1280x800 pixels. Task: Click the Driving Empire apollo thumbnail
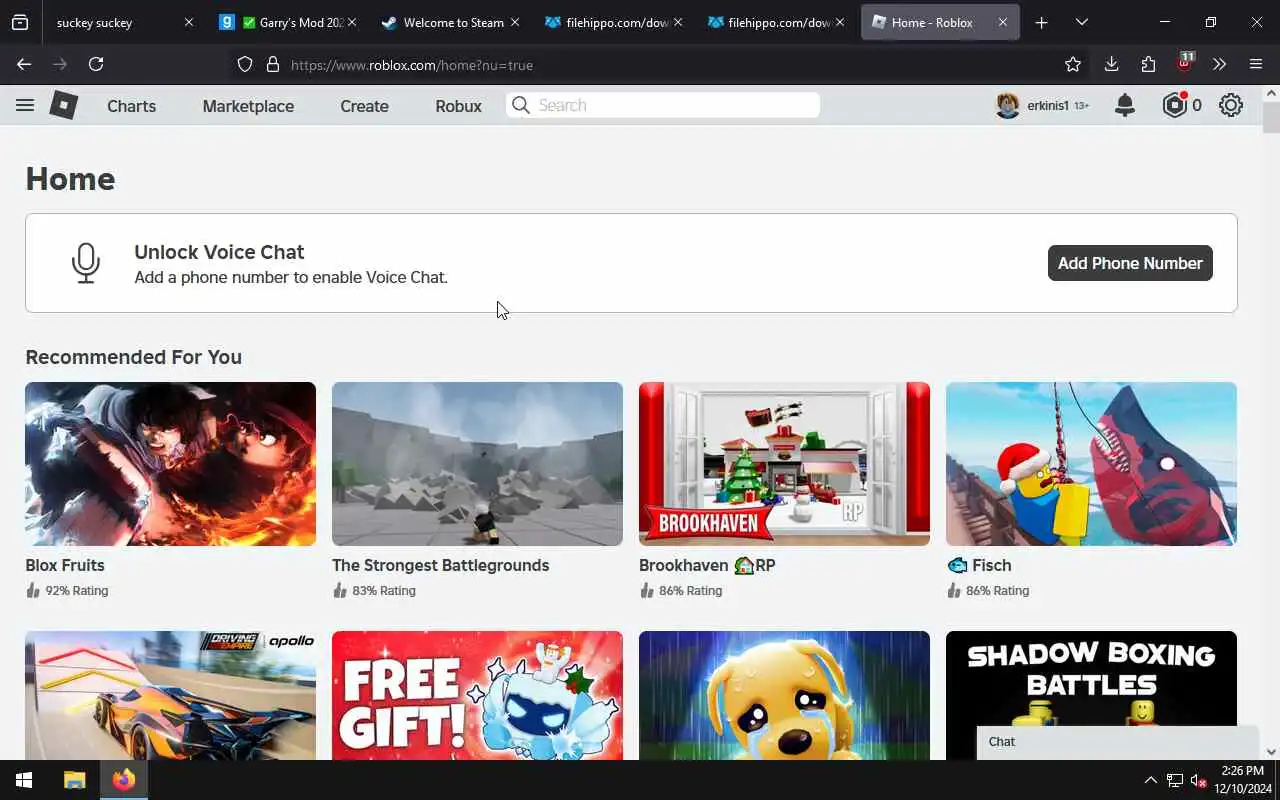click(170, 695)
